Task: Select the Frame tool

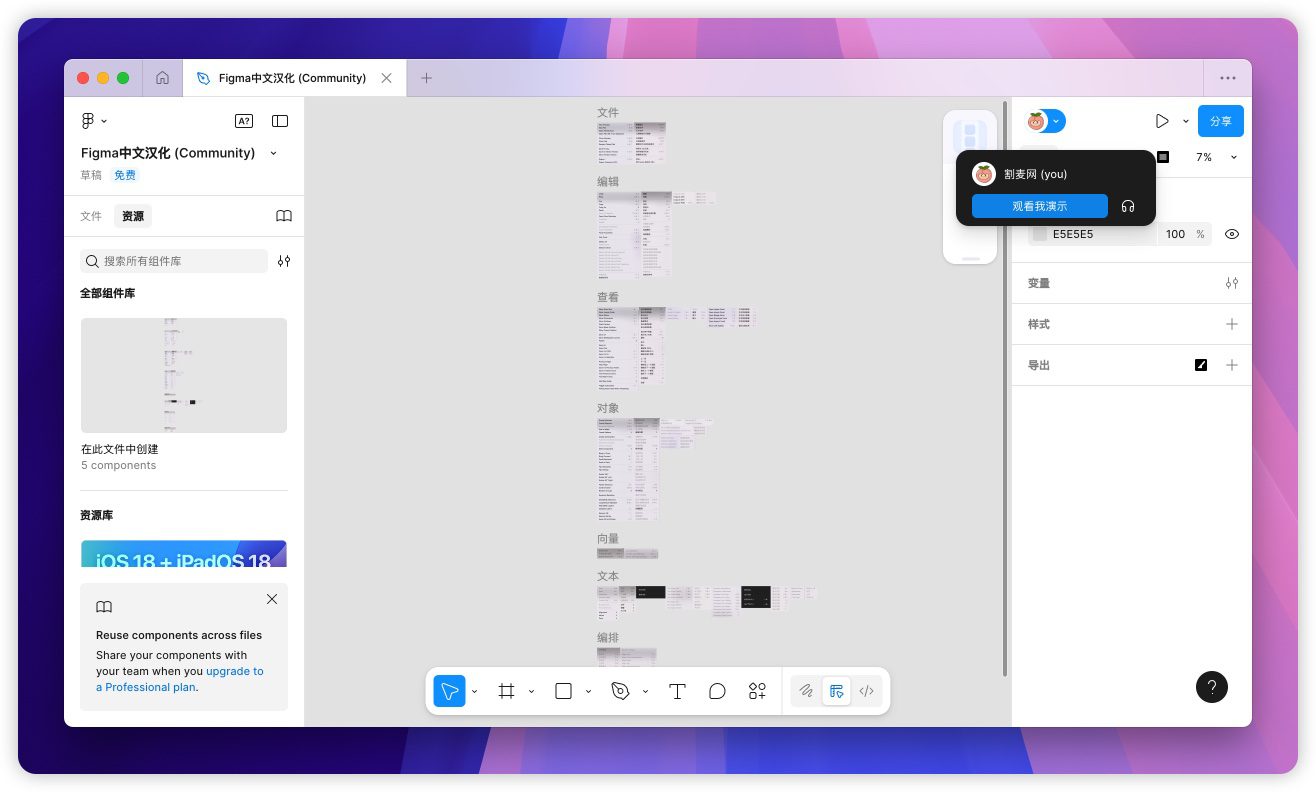Action: (x=506, y=691)
